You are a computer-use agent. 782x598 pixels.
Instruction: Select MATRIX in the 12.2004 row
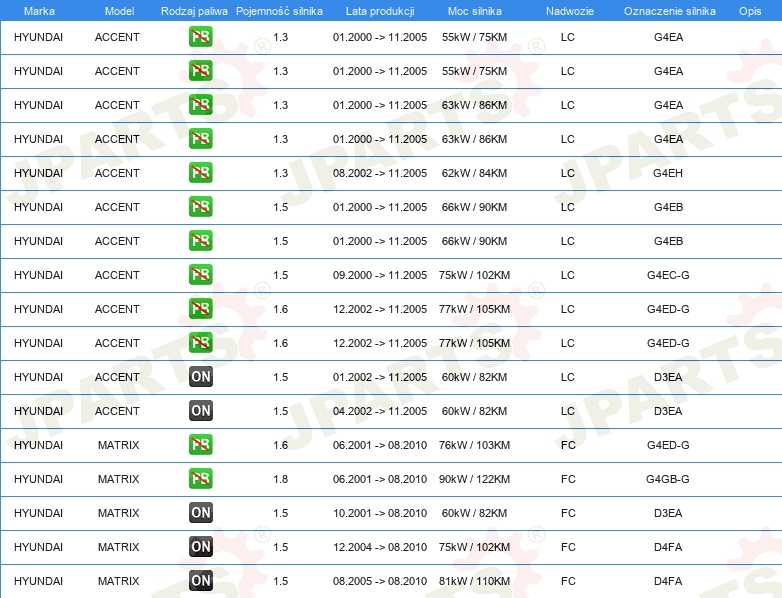118,547
